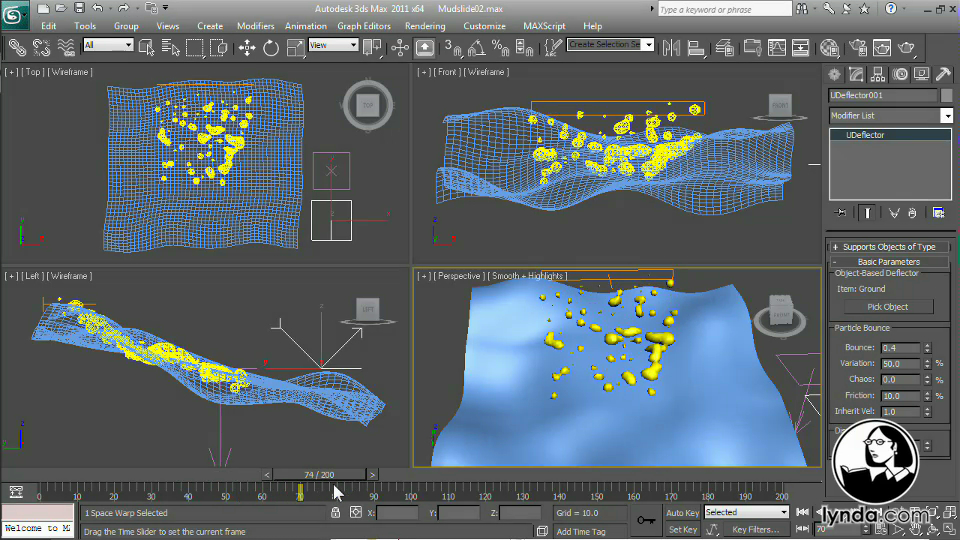Switch to the Create command panel

click(x=834, y=75)
